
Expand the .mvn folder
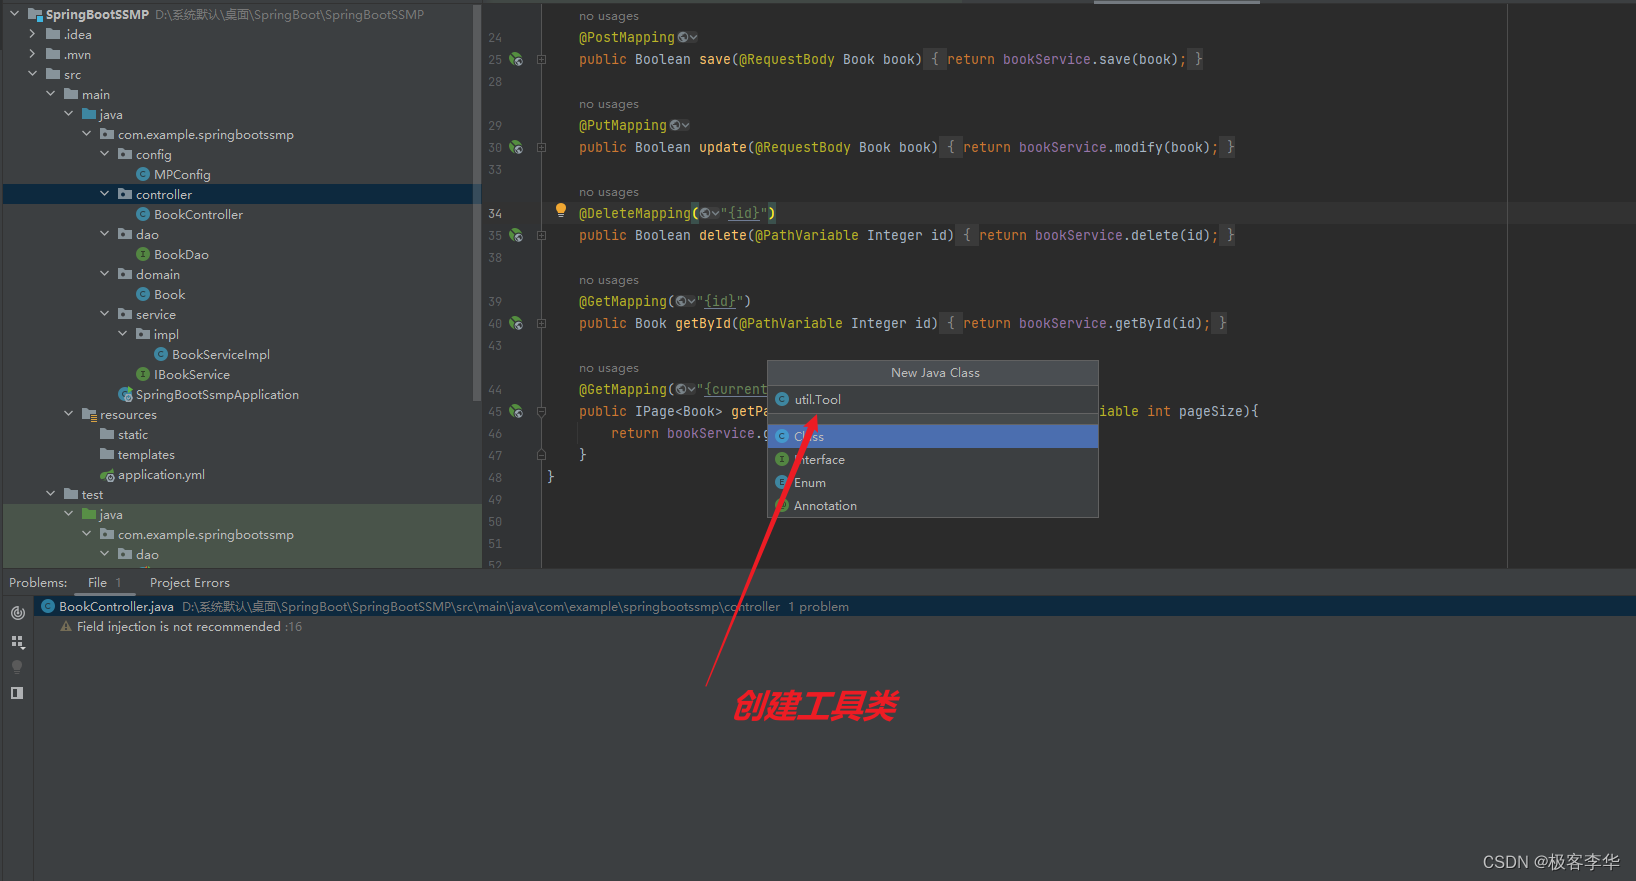[x=32, y=54]
